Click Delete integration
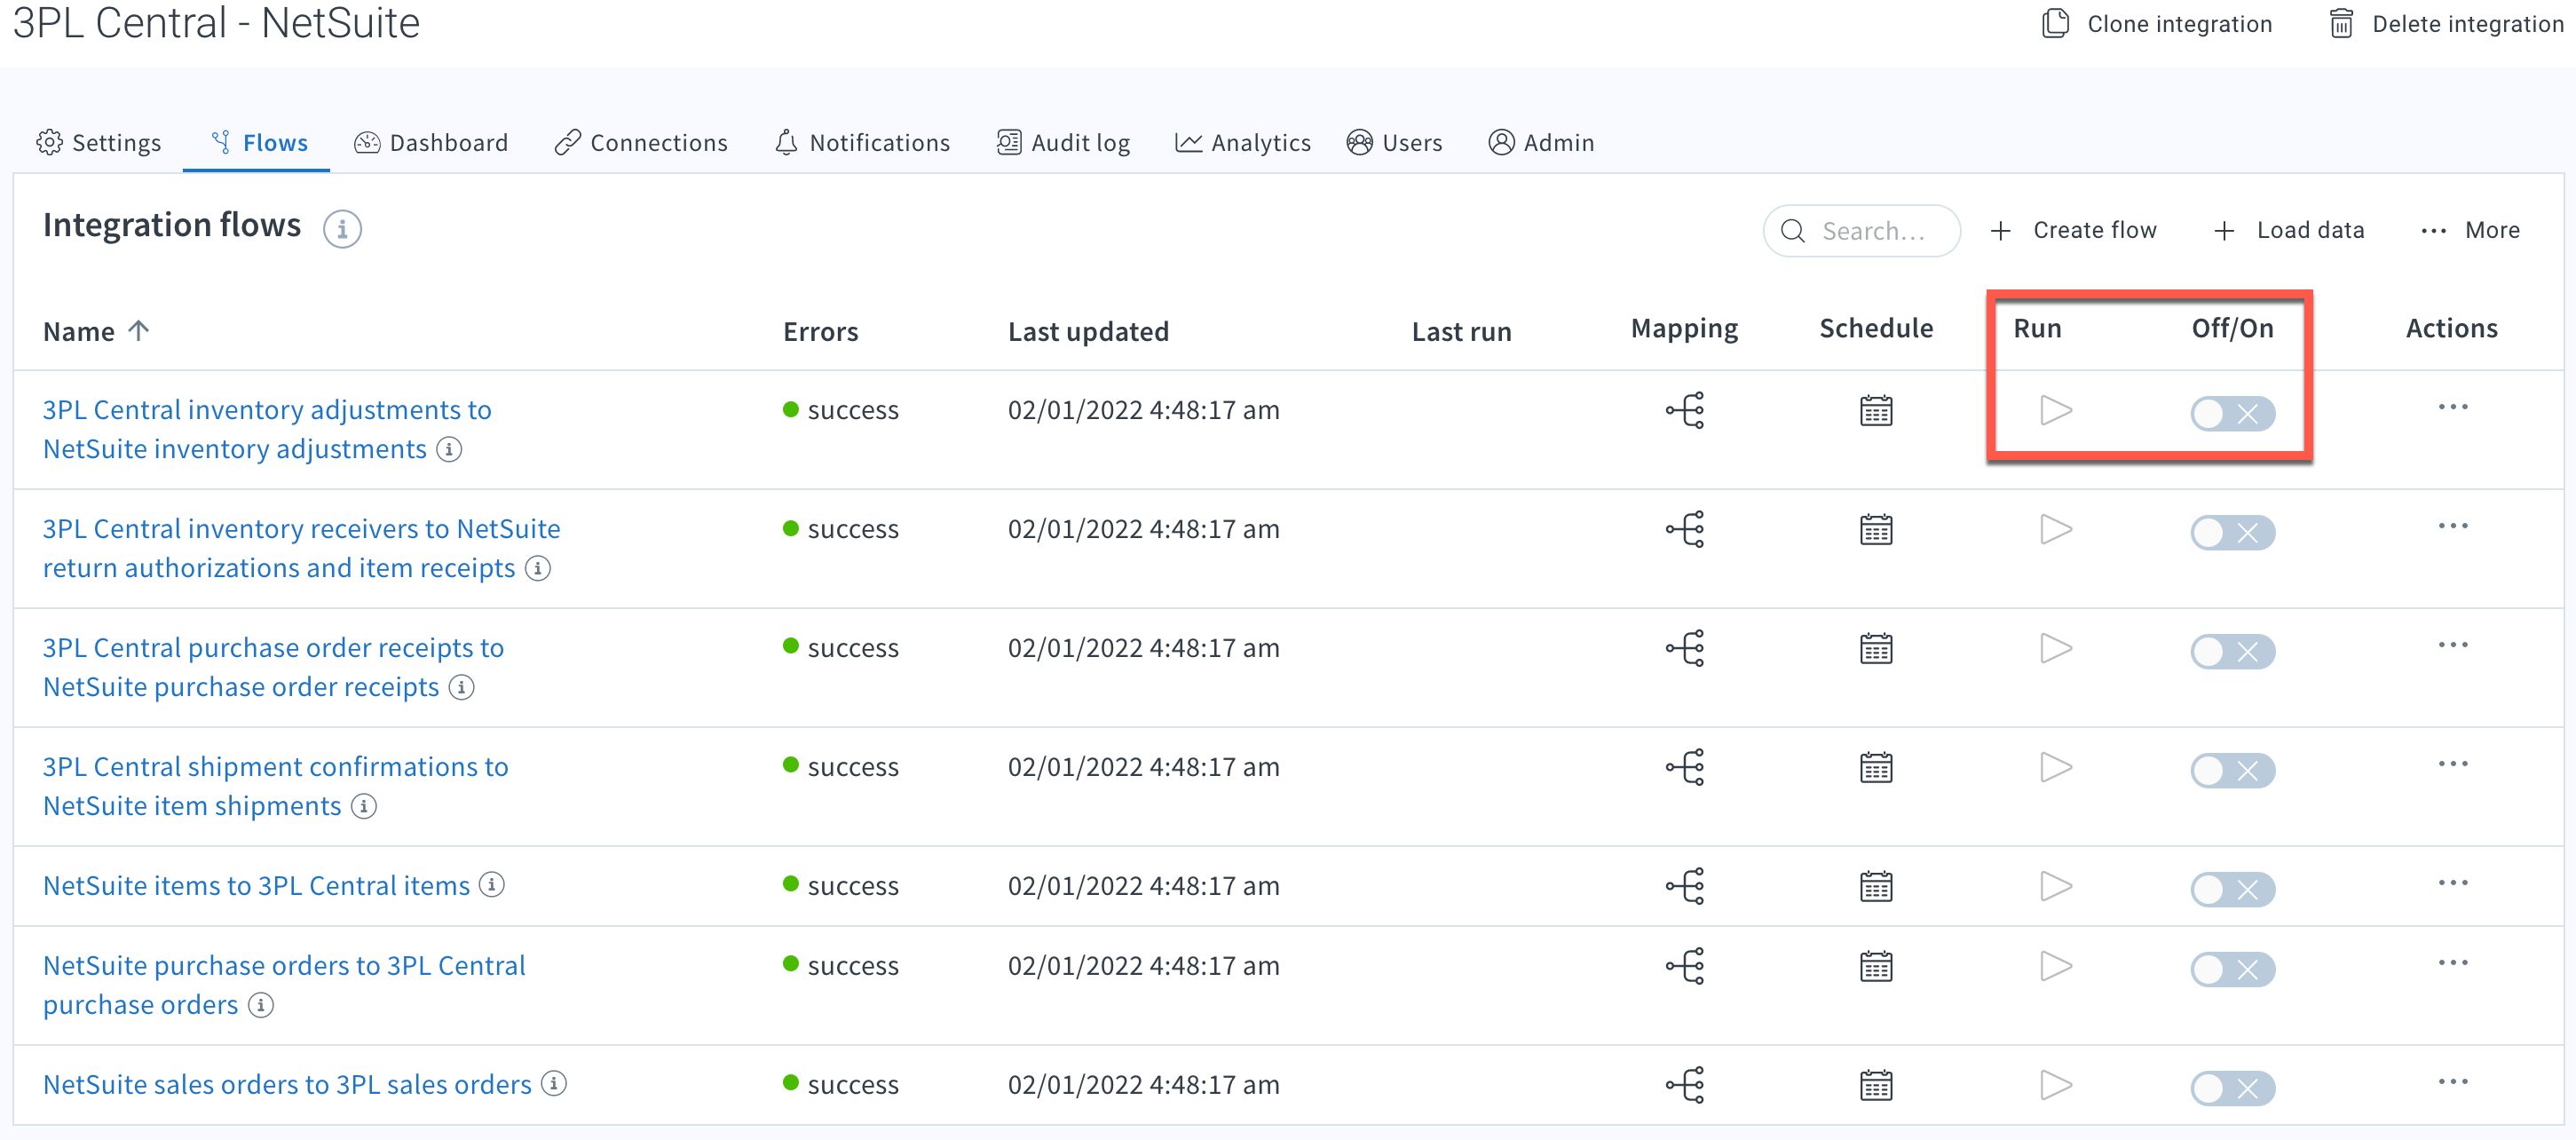This screenshot has width=2576, height=1140. tap(2446, 23)
